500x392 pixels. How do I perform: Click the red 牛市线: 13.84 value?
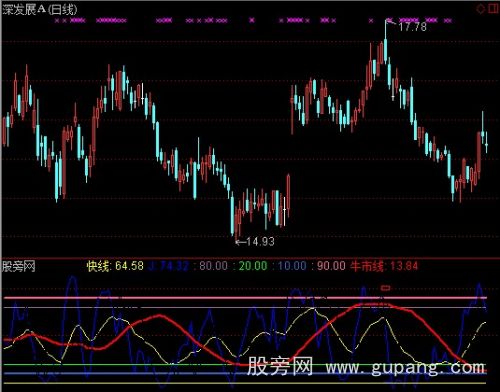tap(384, 266)
